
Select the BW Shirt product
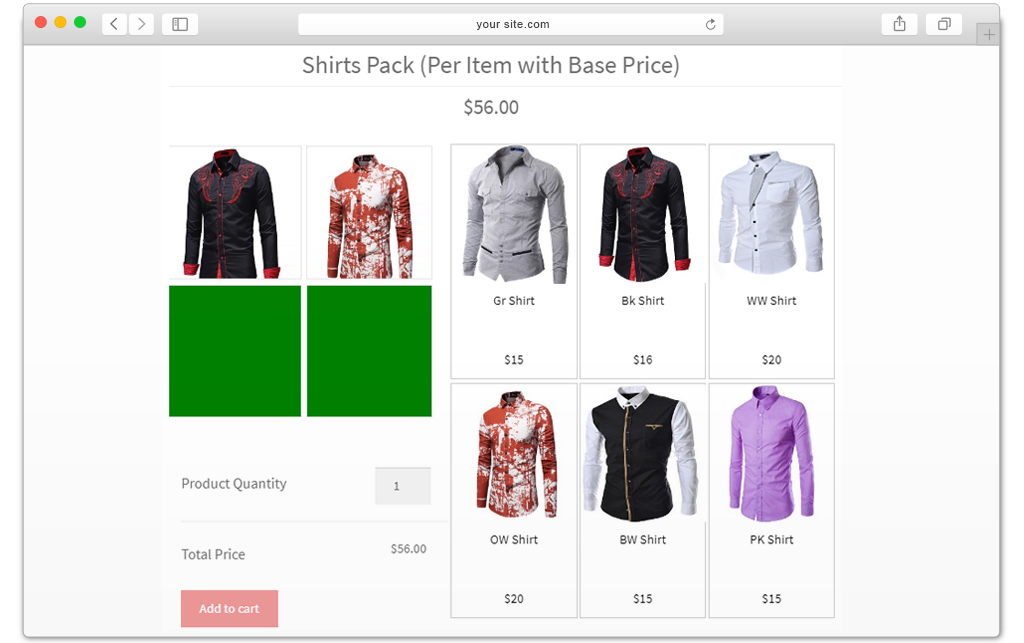point(643,500)
